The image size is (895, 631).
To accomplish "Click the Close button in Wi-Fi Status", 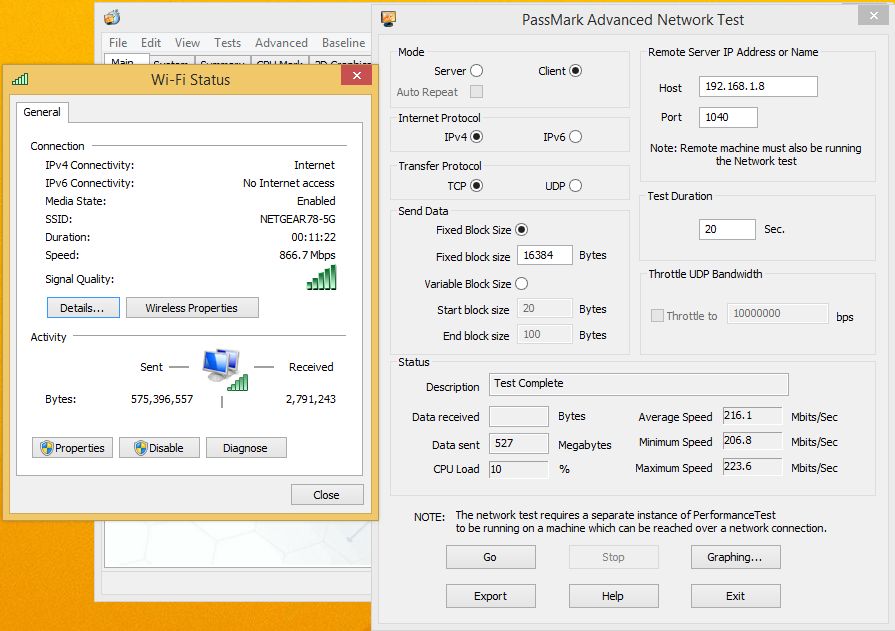I will [327, 495].
